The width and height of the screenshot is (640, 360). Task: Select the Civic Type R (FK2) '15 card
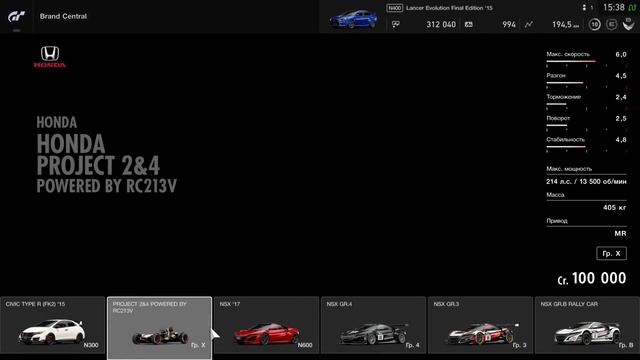(52, 325)
